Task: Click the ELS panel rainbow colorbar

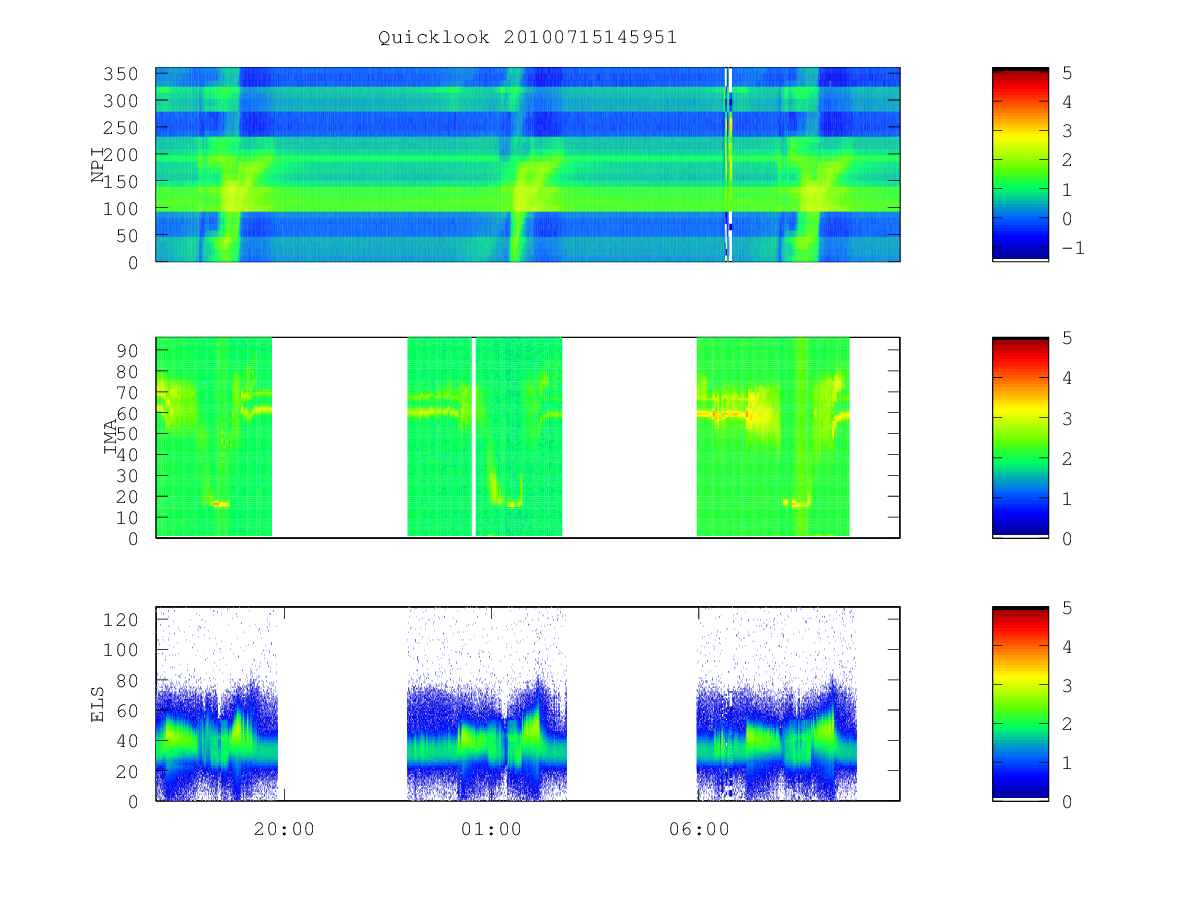Action: pyautogui.click(x=1020, y=704)
